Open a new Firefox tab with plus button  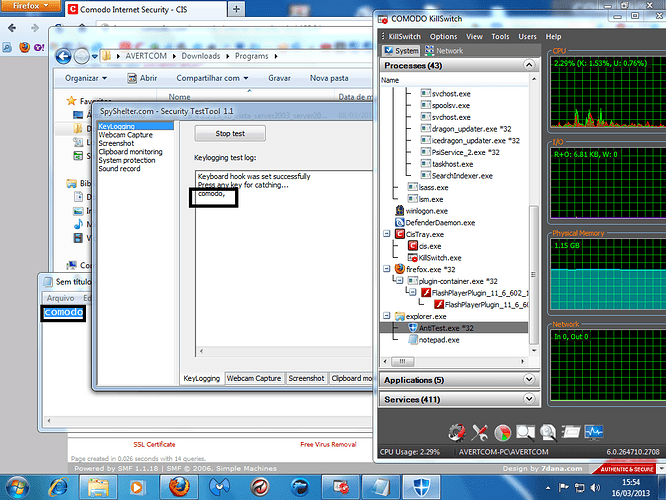(x=236, y=9)
